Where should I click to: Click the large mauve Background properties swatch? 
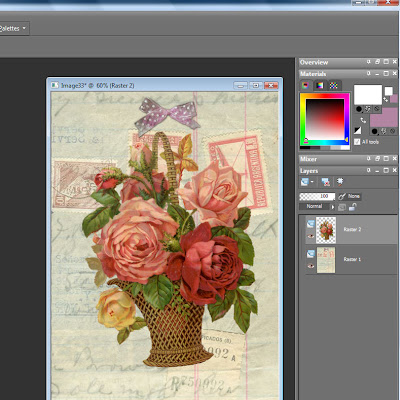click(x=384, y=119)
